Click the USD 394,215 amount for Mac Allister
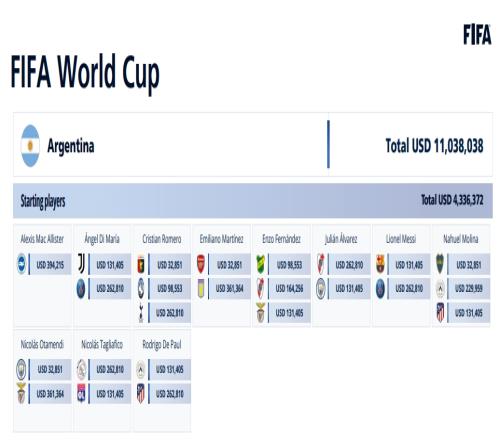Image resolution: width=500 pixels, height=440 pixels. point(50,264)
